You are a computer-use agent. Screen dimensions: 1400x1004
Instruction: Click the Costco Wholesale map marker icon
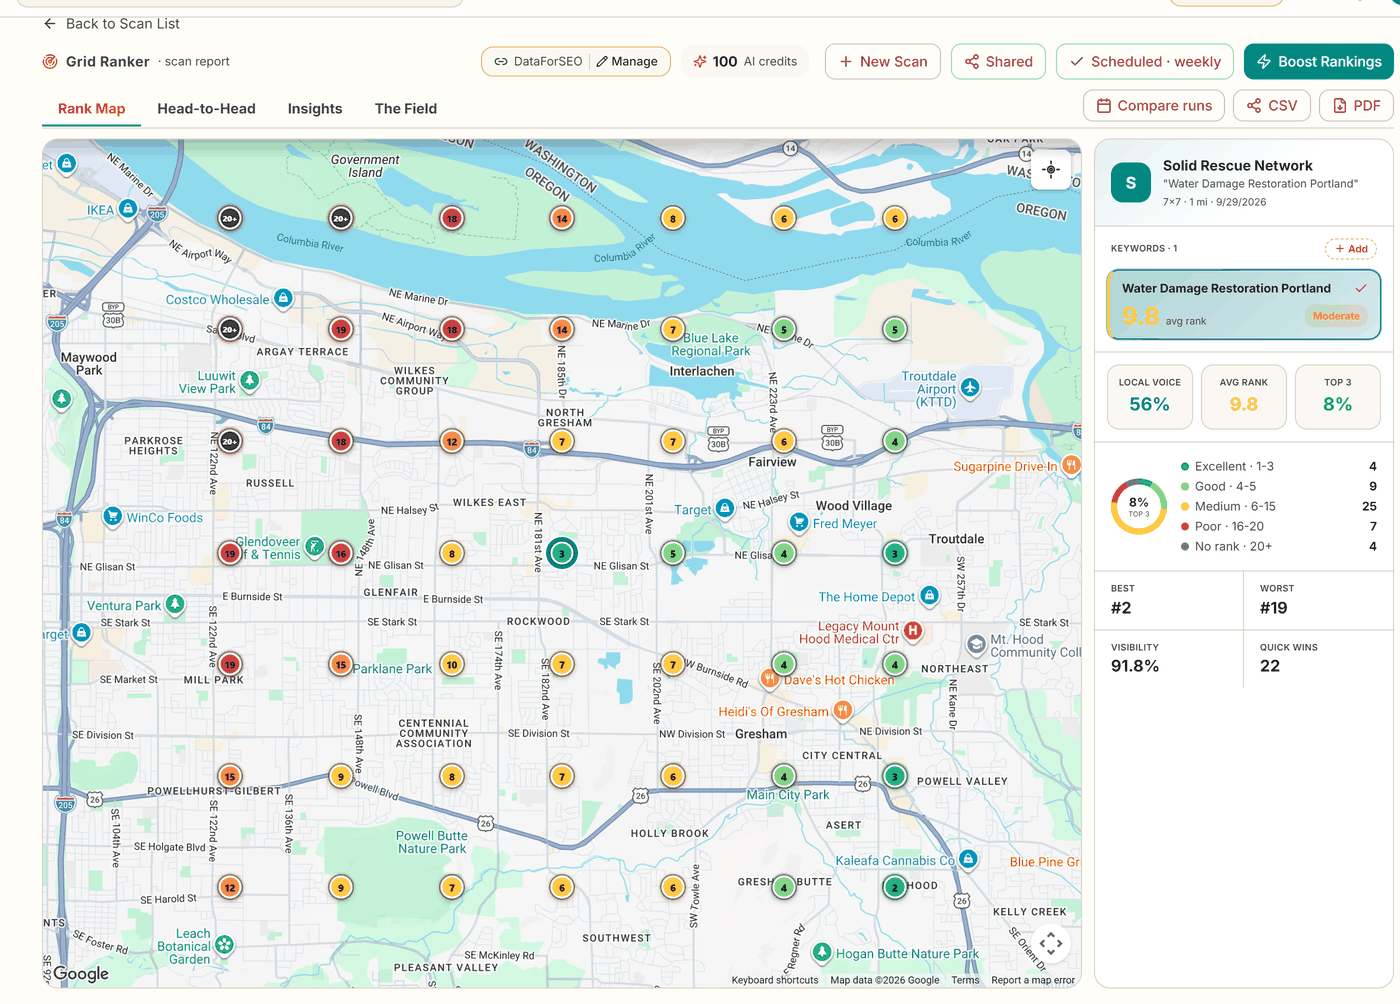click(x=283, y=298)
